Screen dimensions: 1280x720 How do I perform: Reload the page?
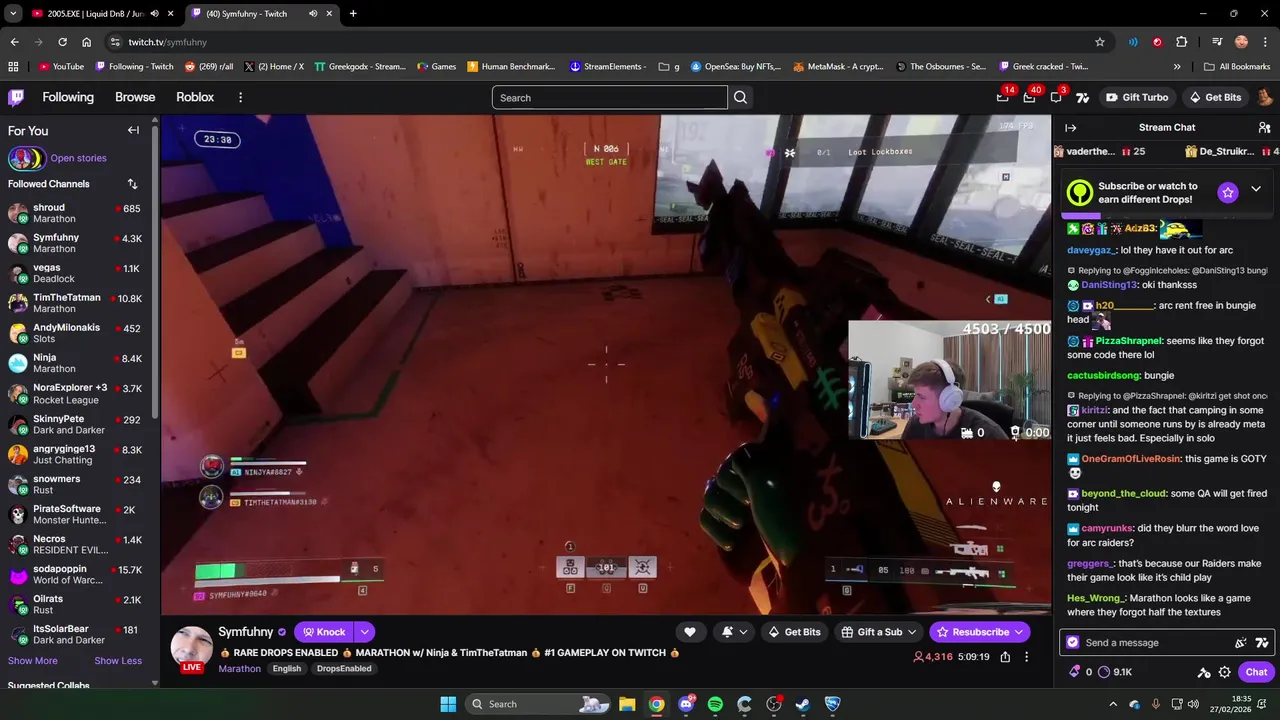pyautogui.click(x=62, y=42)
